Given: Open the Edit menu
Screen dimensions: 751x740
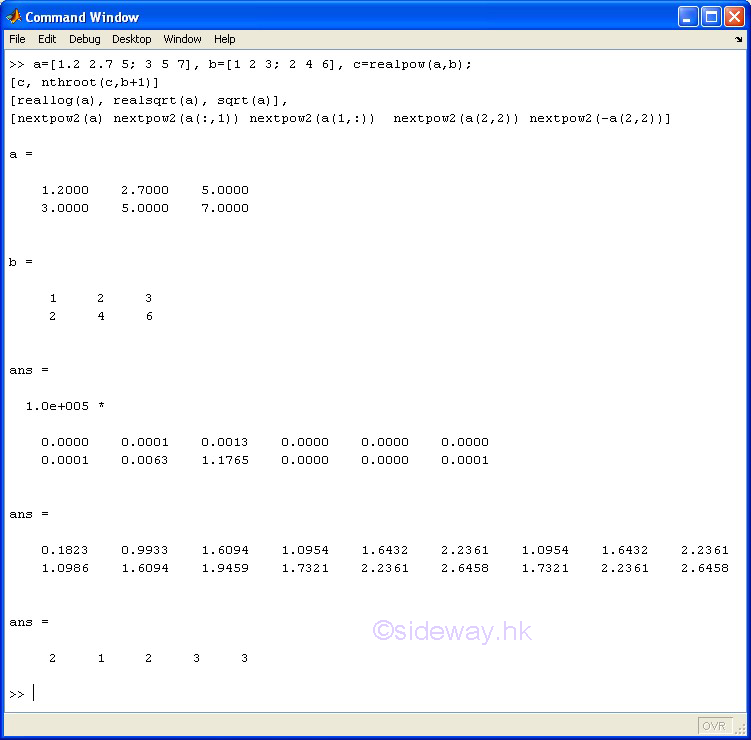Looking at the screenshot, I should click(47, 39).
